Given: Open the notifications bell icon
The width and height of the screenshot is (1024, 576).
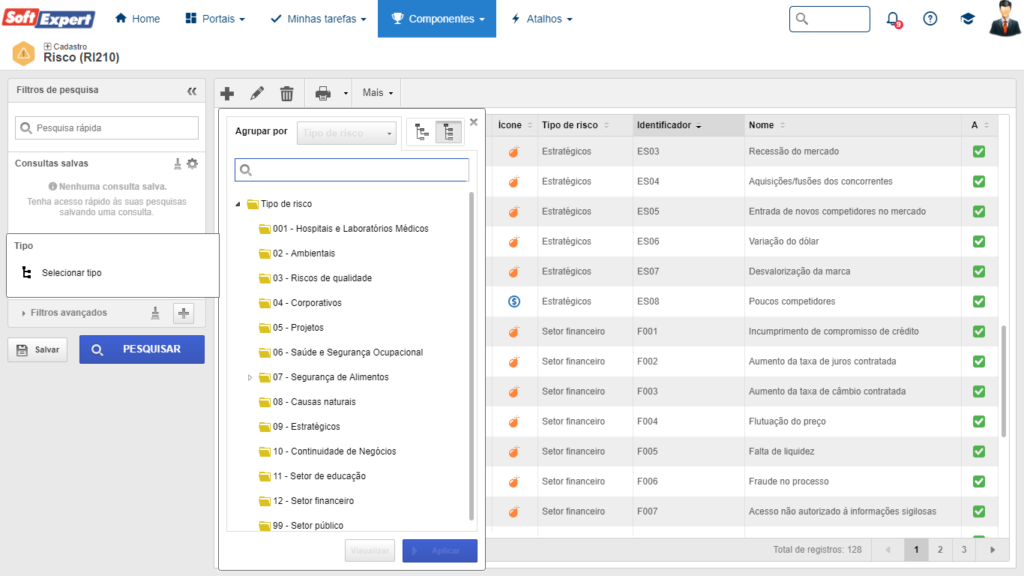Looking at the screenshot, I should (894, 19).
